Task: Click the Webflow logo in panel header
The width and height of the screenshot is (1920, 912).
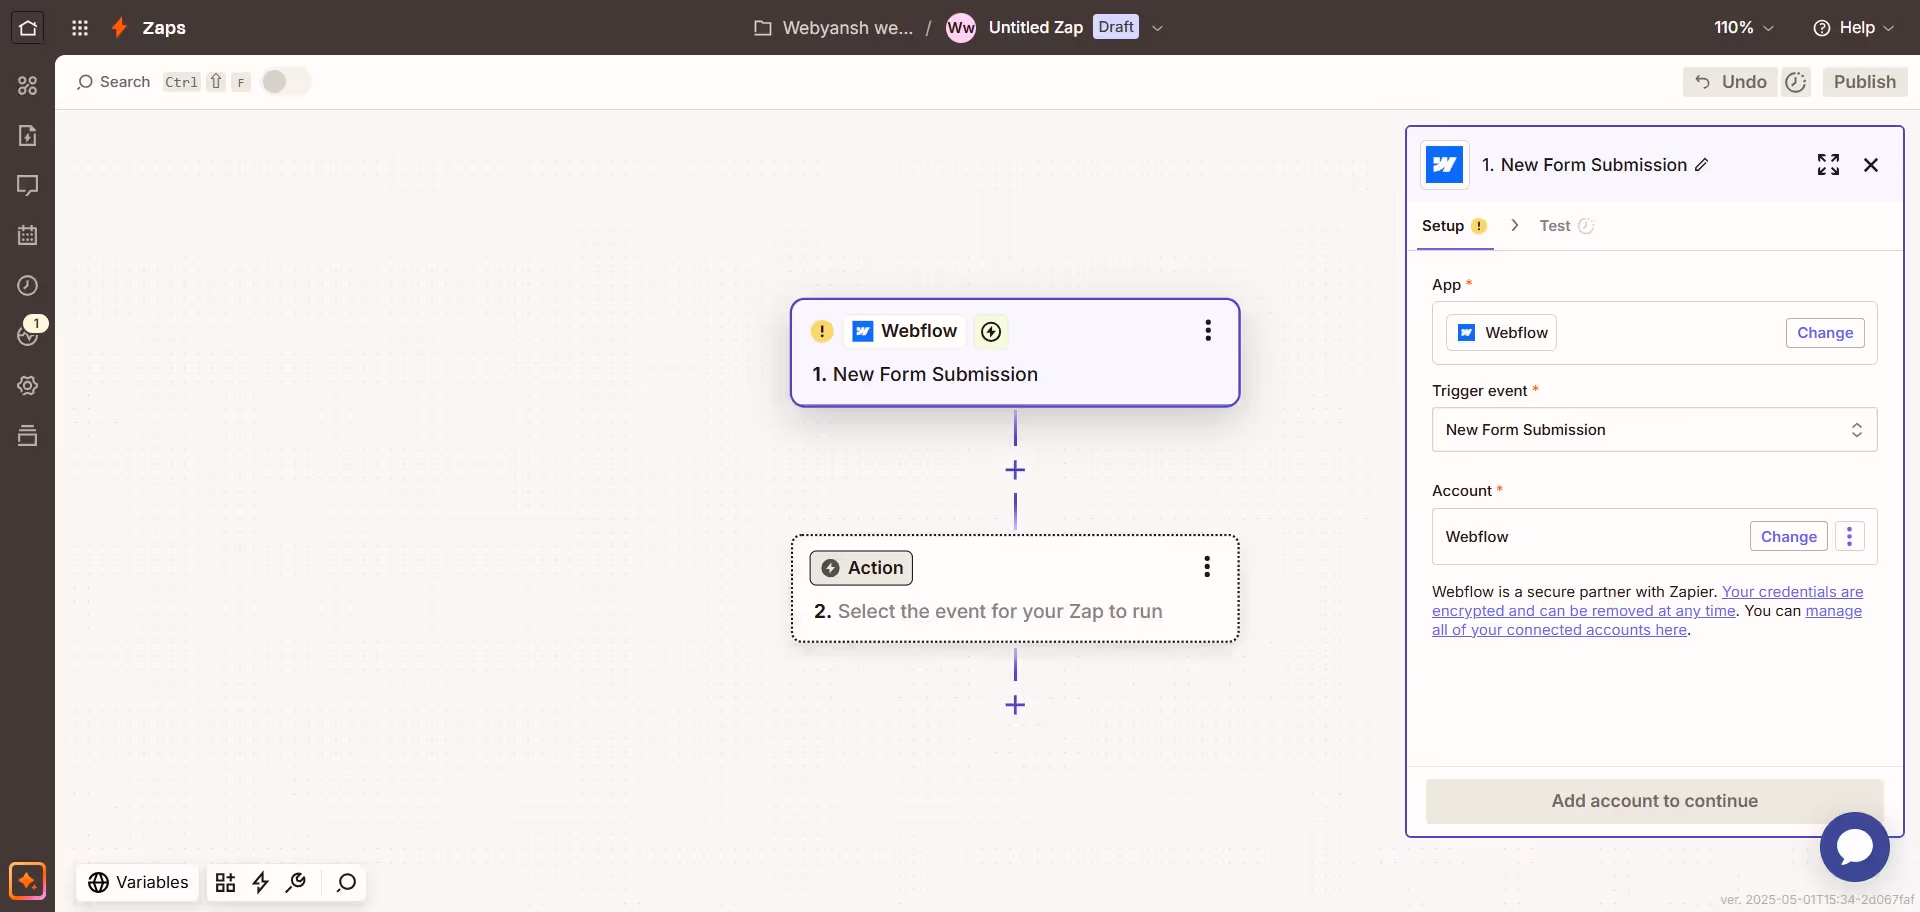Action: click(x=1445, y=165)
